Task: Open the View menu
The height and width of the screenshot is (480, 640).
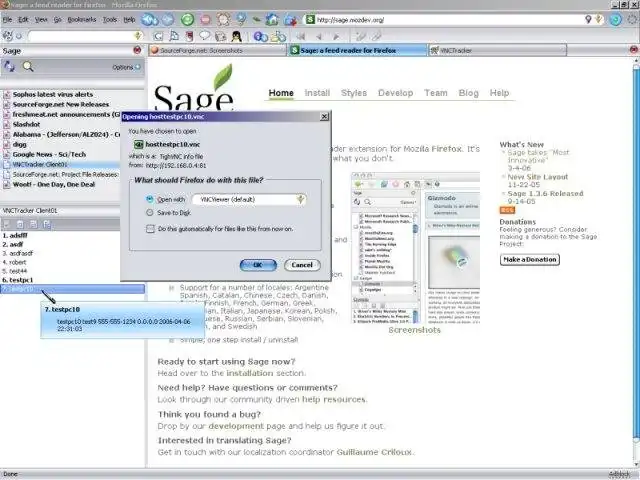Action: [41, 19]
